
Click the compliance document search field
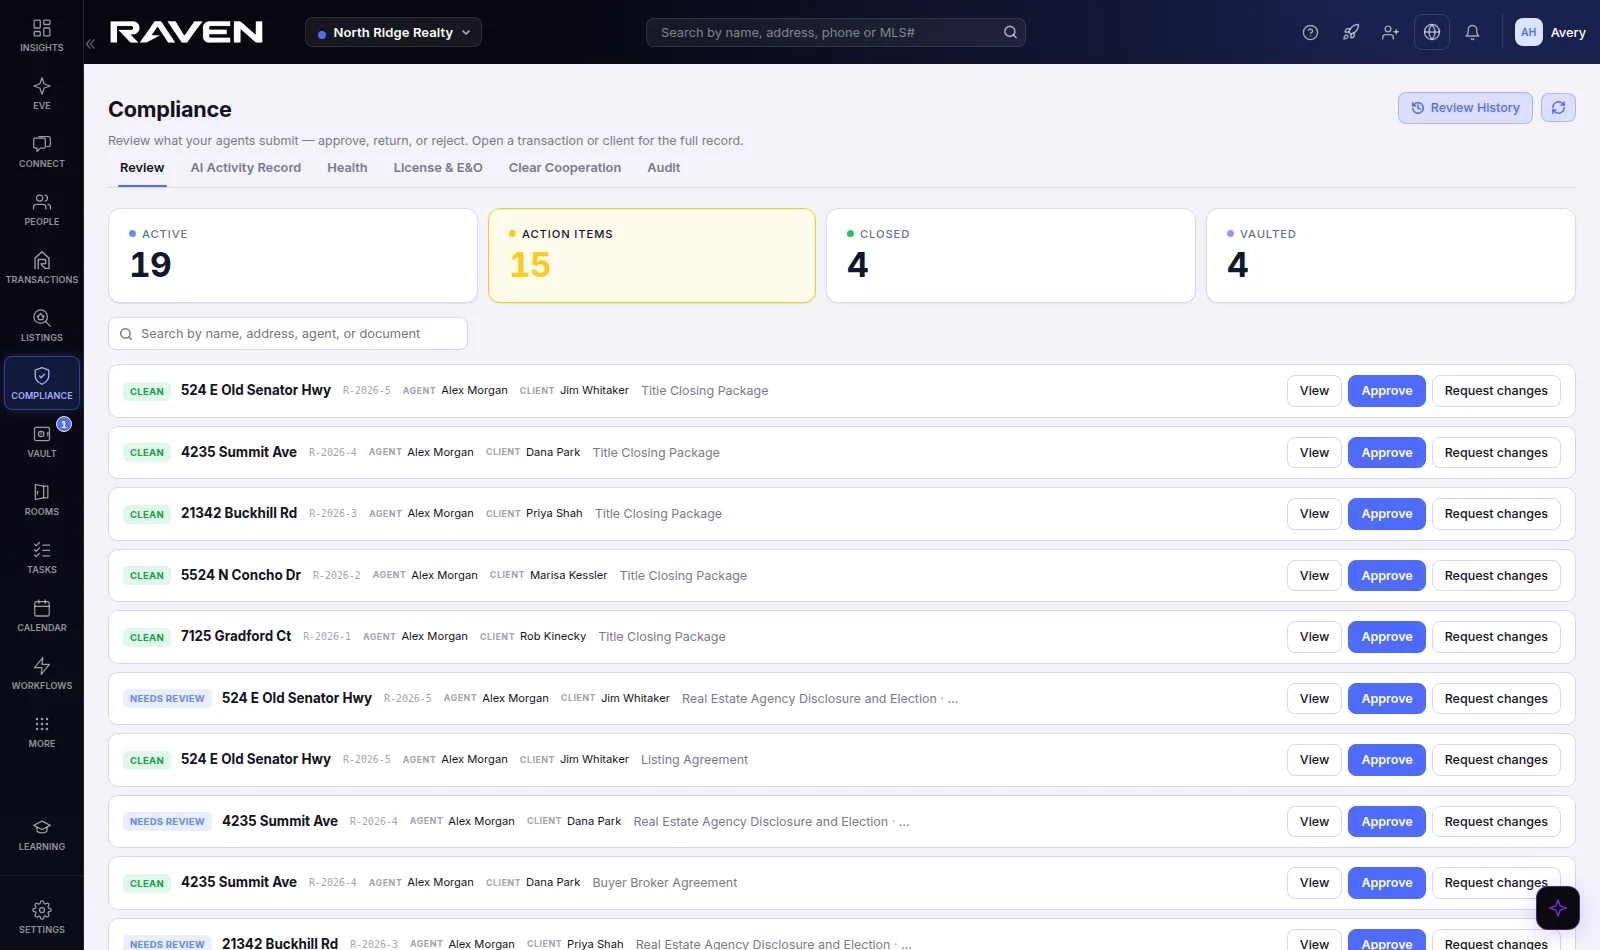coord(288,334)
